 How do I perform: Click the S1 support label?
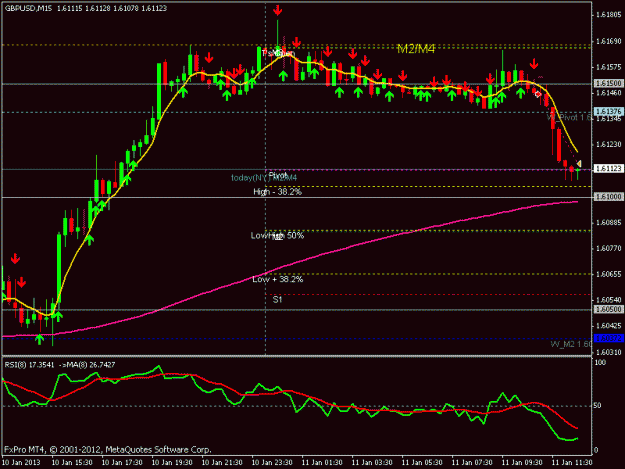(277, 299)
